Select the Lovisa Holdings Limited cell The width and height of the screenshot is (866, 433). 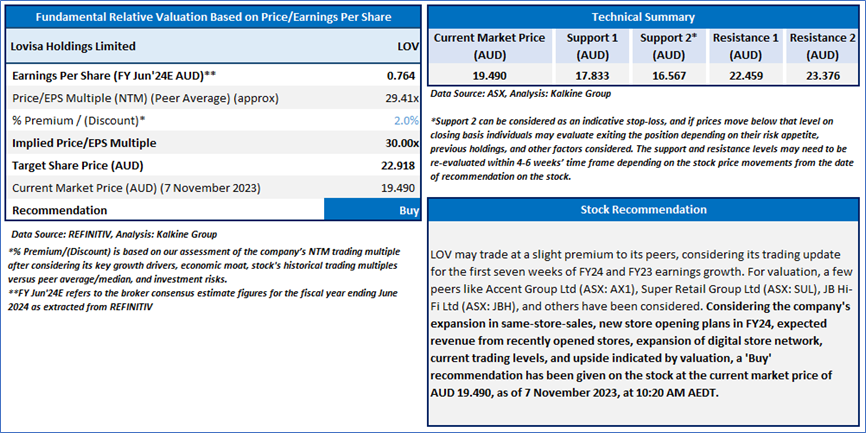click(73, 46)
